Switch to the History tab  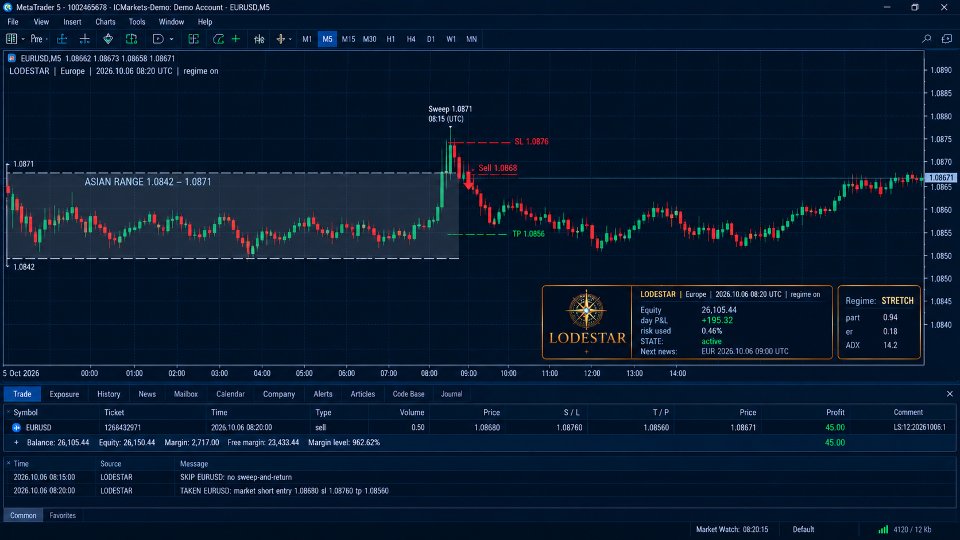pos(108,394)
